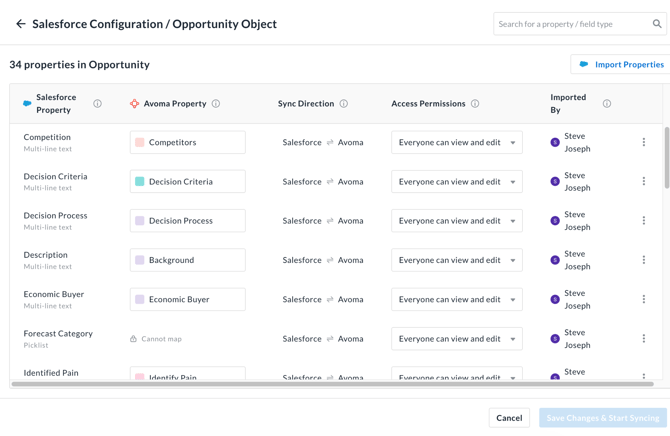
Task: Open the Description access permissions dropdown
Action: [x=457, y=260]
